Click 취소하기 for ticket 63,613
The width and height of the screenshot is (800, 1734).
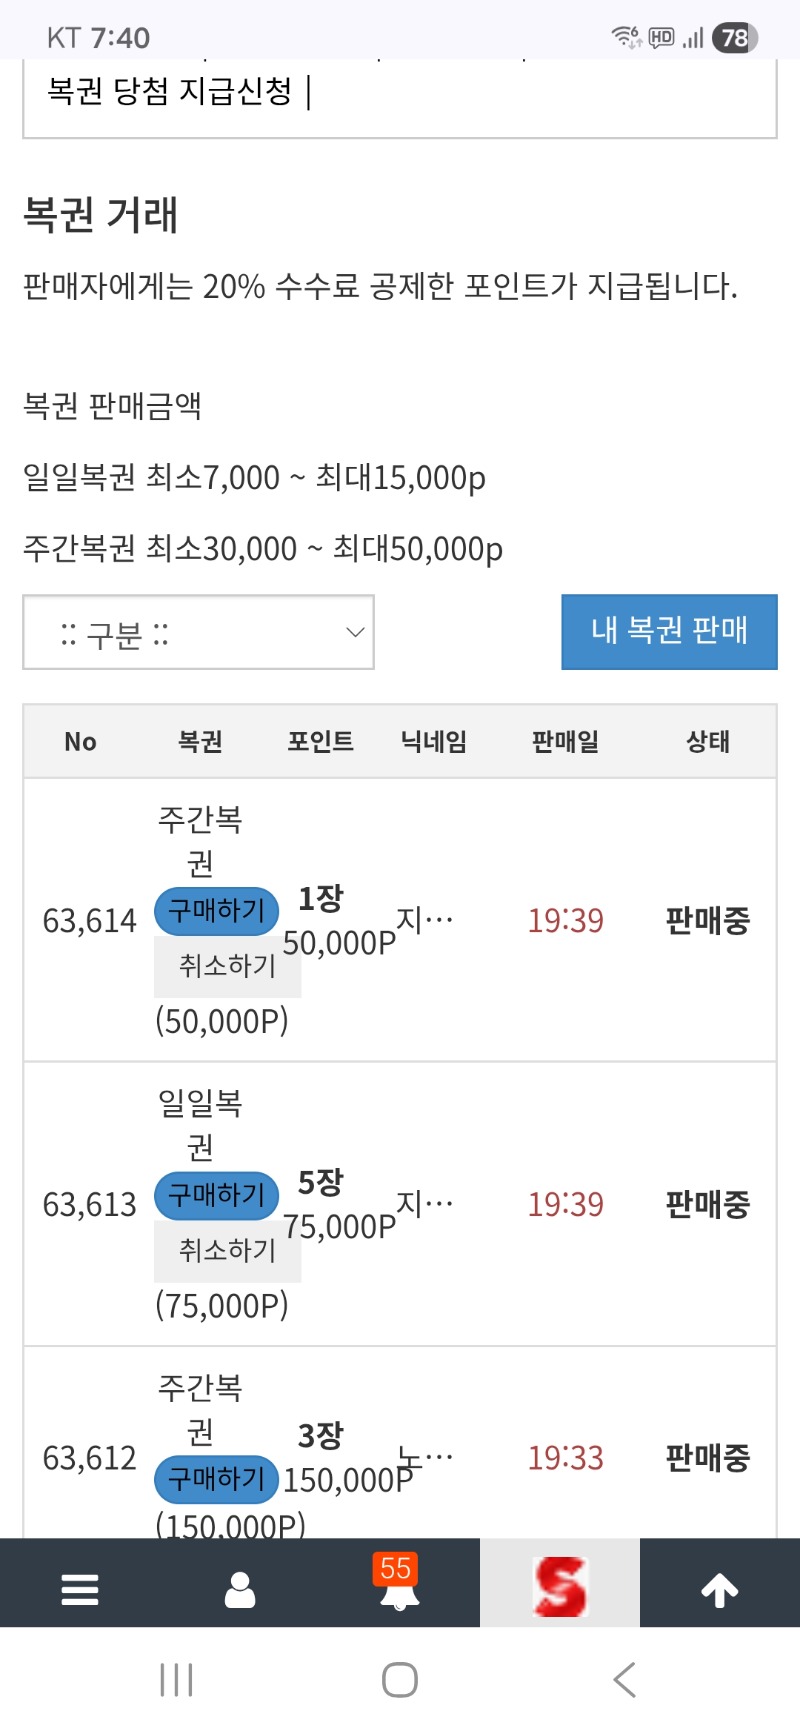coord(227,1250)
